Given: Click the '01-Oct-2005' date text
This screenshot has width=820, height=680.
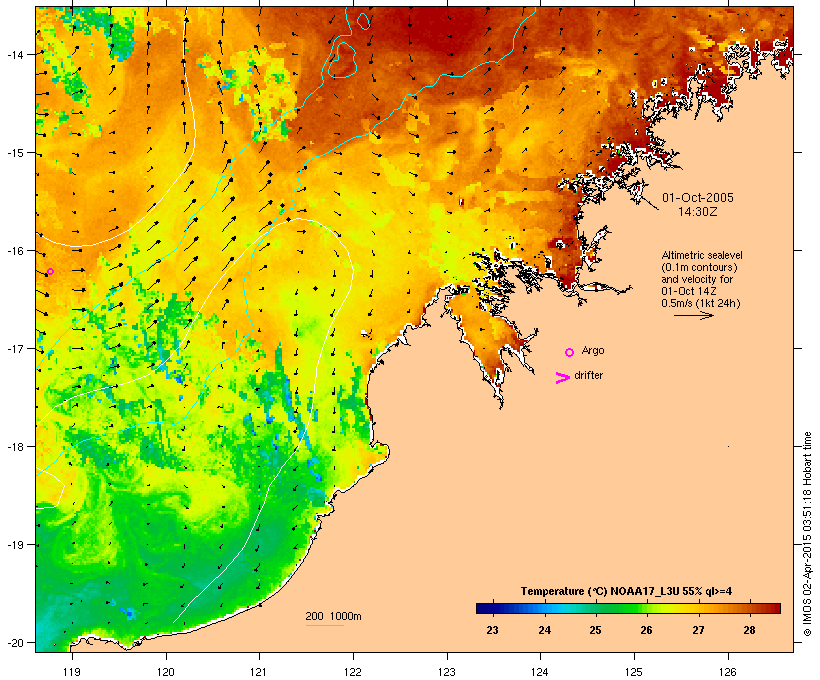Looking at the screenshot, I should [x=698, y=198].
